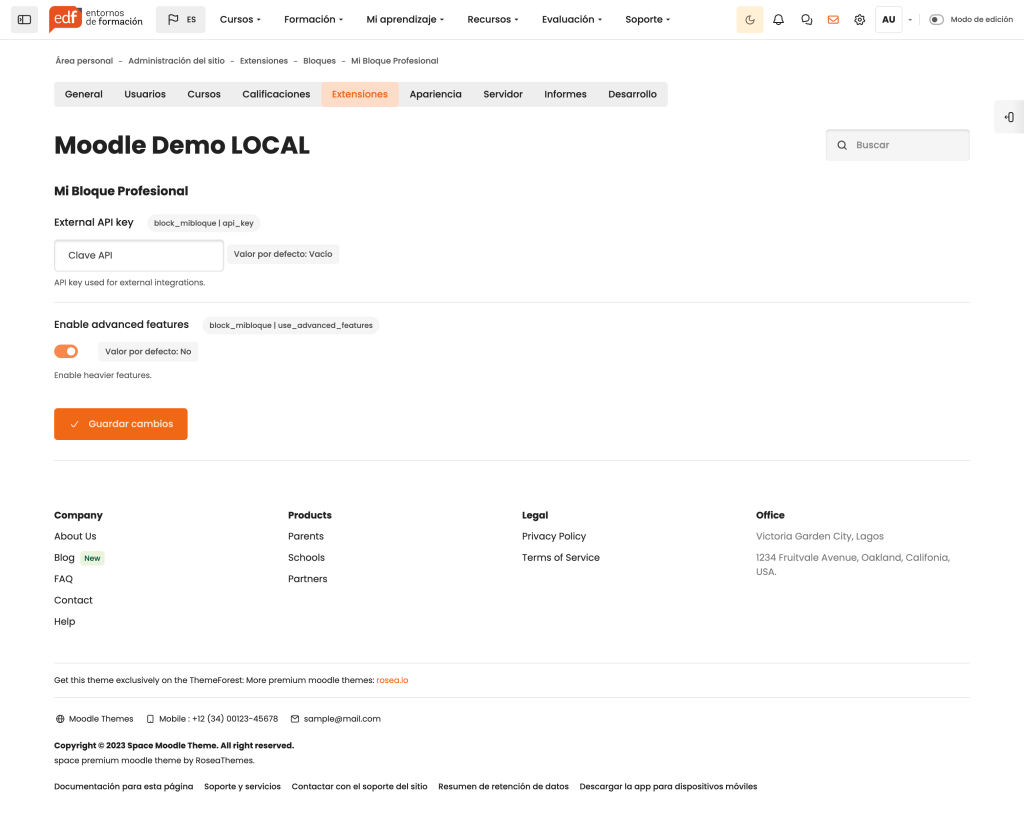This screenshot has height=834, width=1024.
Task: Click inside the Clave API input field
Action: [138, 255]
